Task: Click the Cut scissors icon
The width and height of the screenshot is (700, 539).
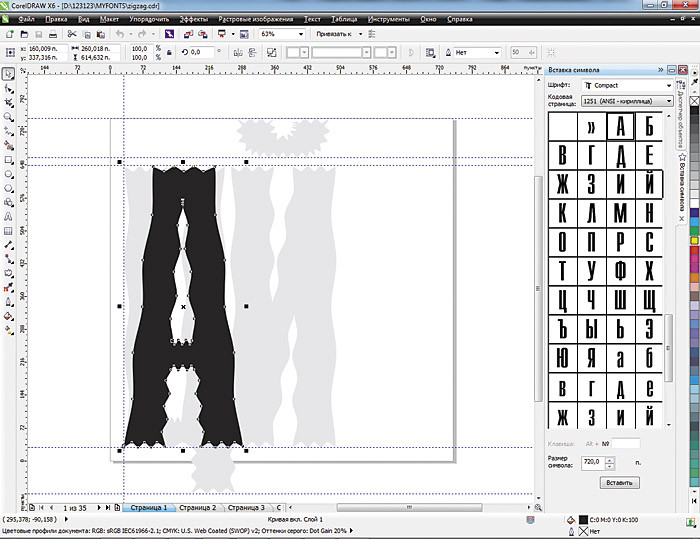Action: pyautogui.click(x=72, y=34)
